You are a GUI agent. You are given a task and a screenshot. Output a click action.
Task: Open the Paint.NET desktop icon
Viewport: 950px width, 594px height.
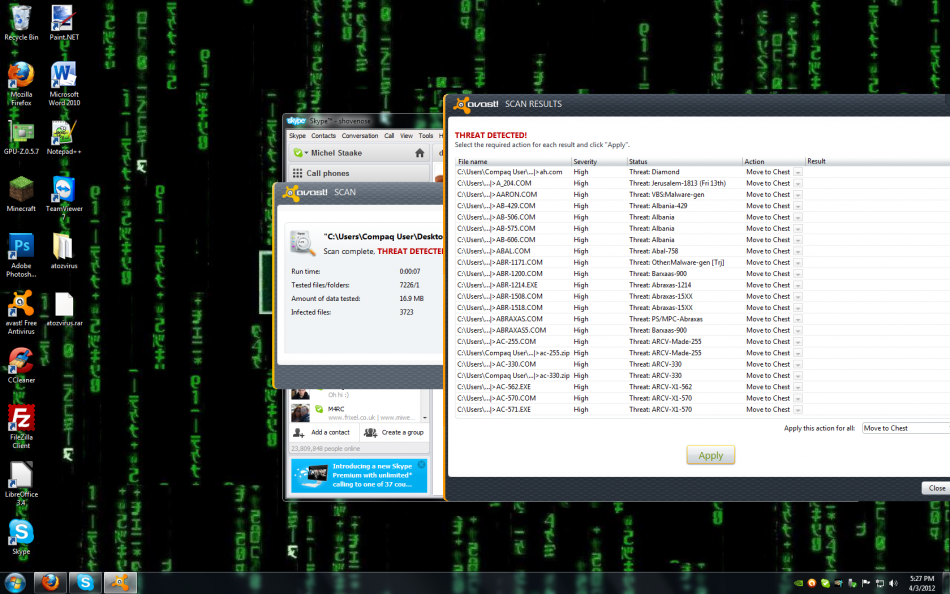point(64,23)
